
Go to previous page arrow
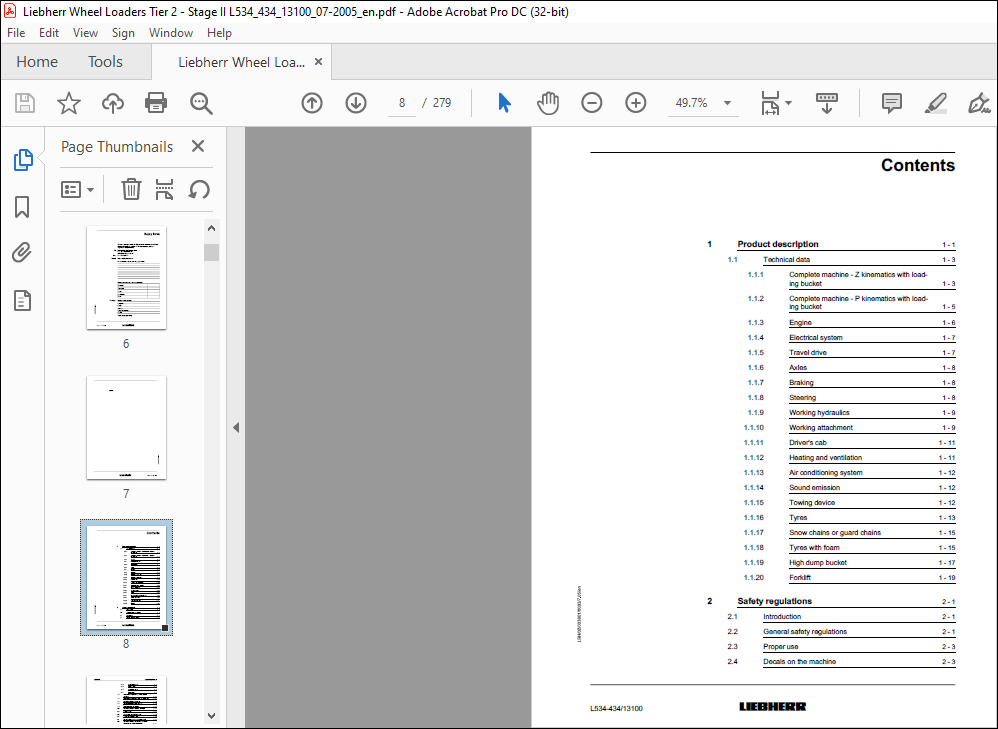tap(312, 103)
